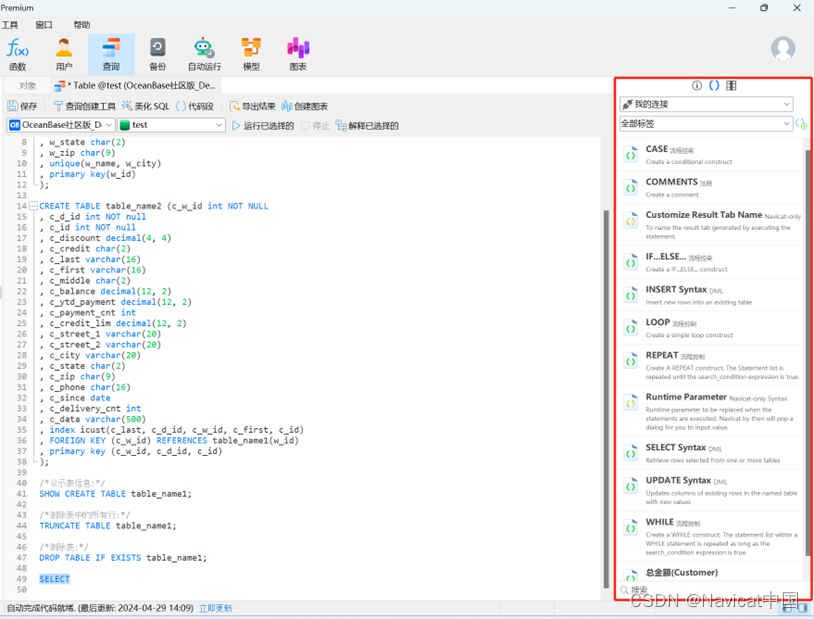The image size is (814, 619).
Task: Select the CASE snippet
Action: point(710,154)
